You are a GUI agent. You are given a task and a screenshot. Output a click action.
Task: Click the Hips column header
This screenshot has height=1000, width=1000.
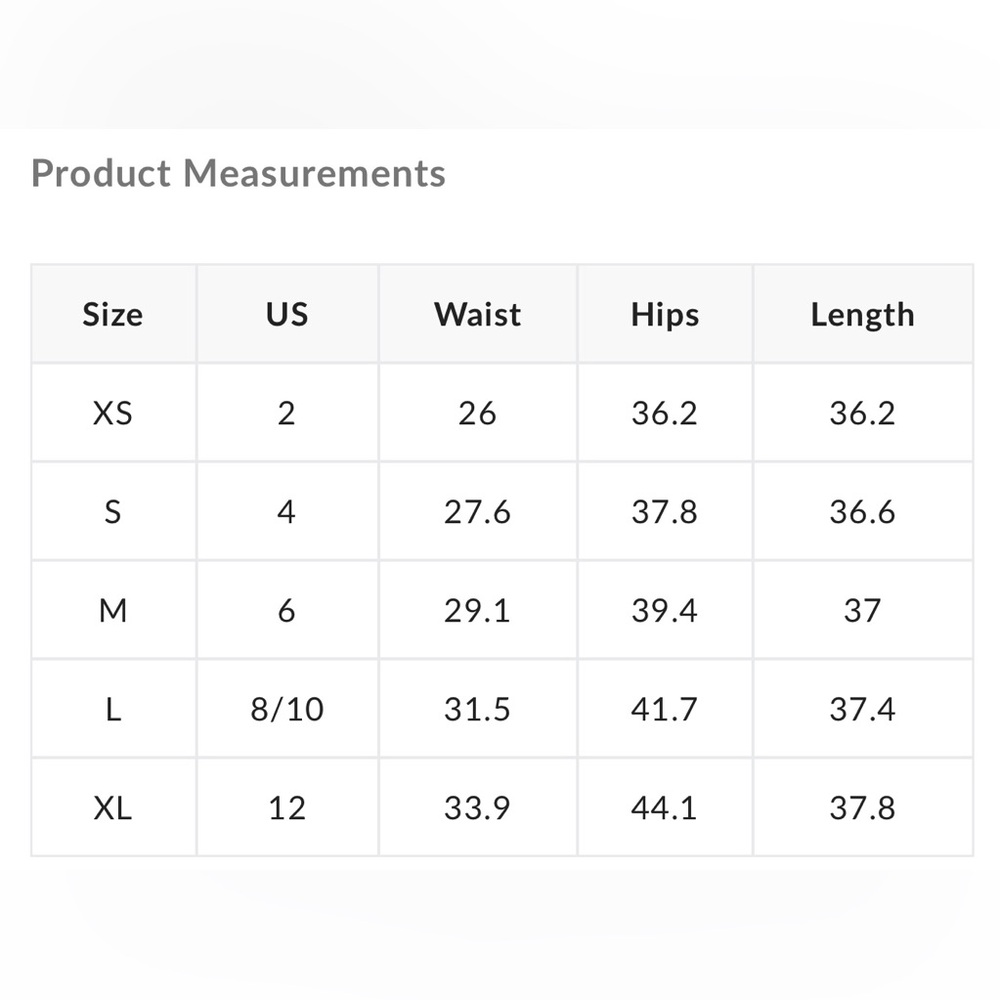coord(664,315)
